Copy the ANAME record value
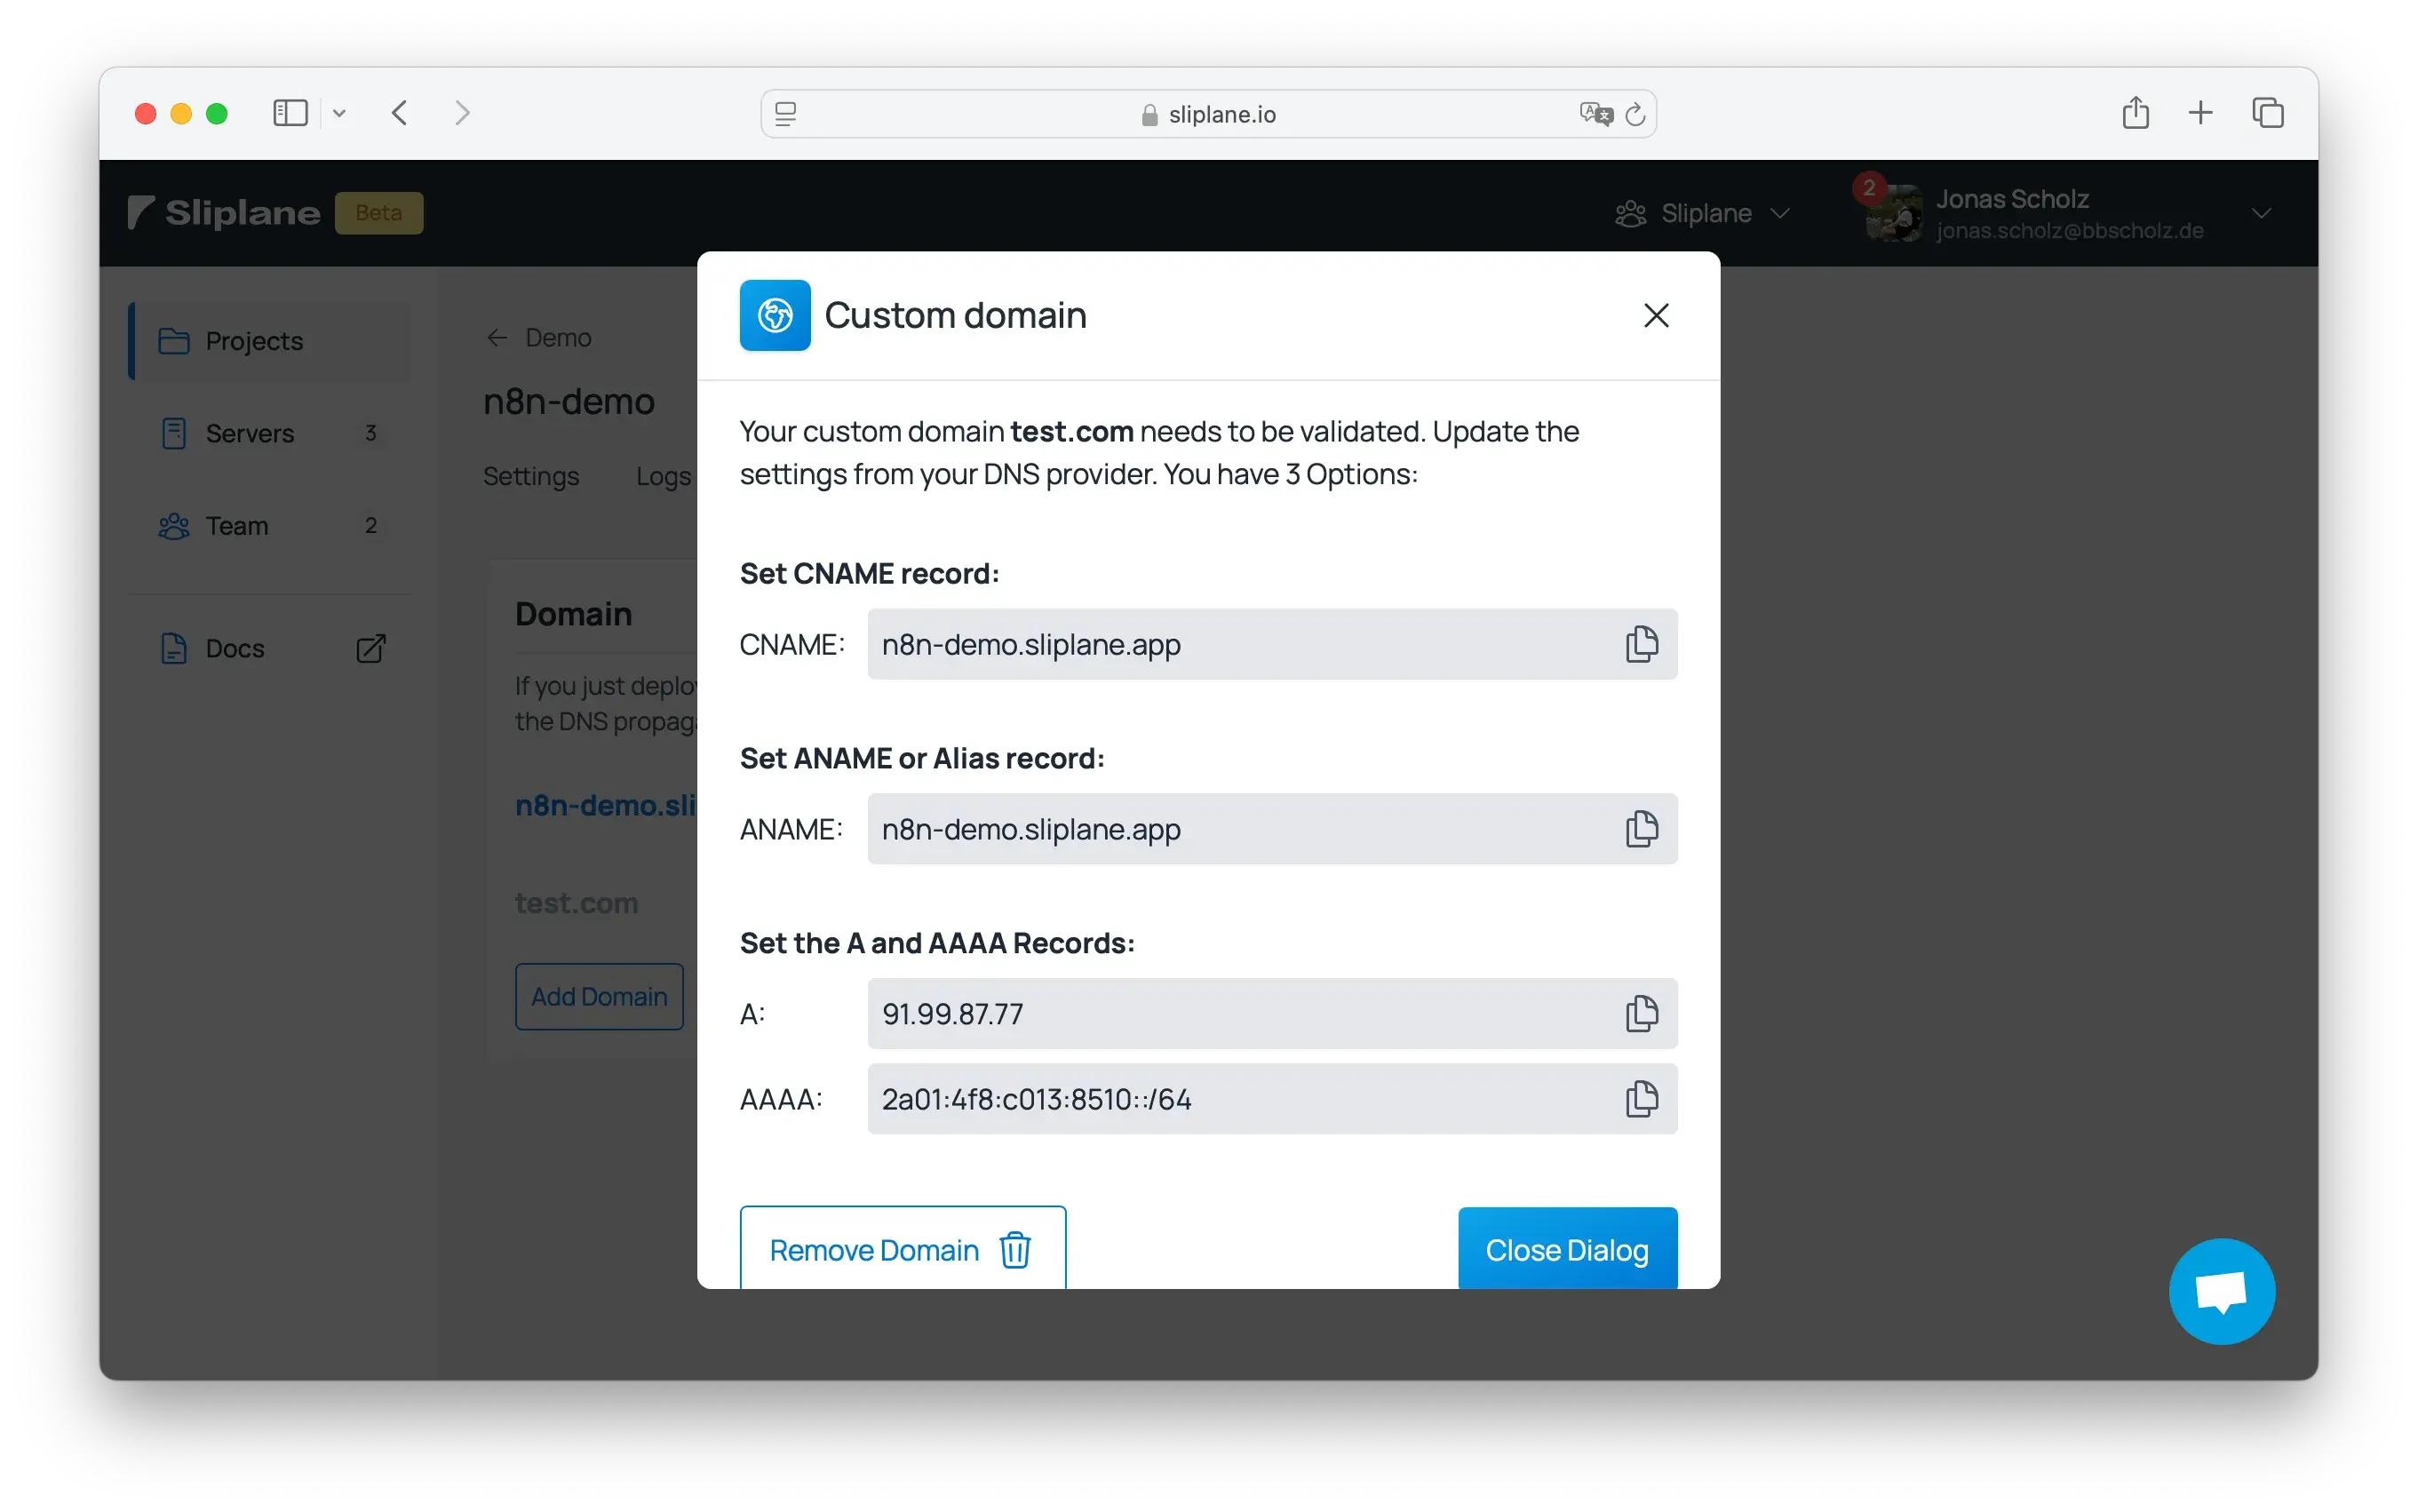The width and height of the screenshot is (2418, 1512). point(1641,829)
